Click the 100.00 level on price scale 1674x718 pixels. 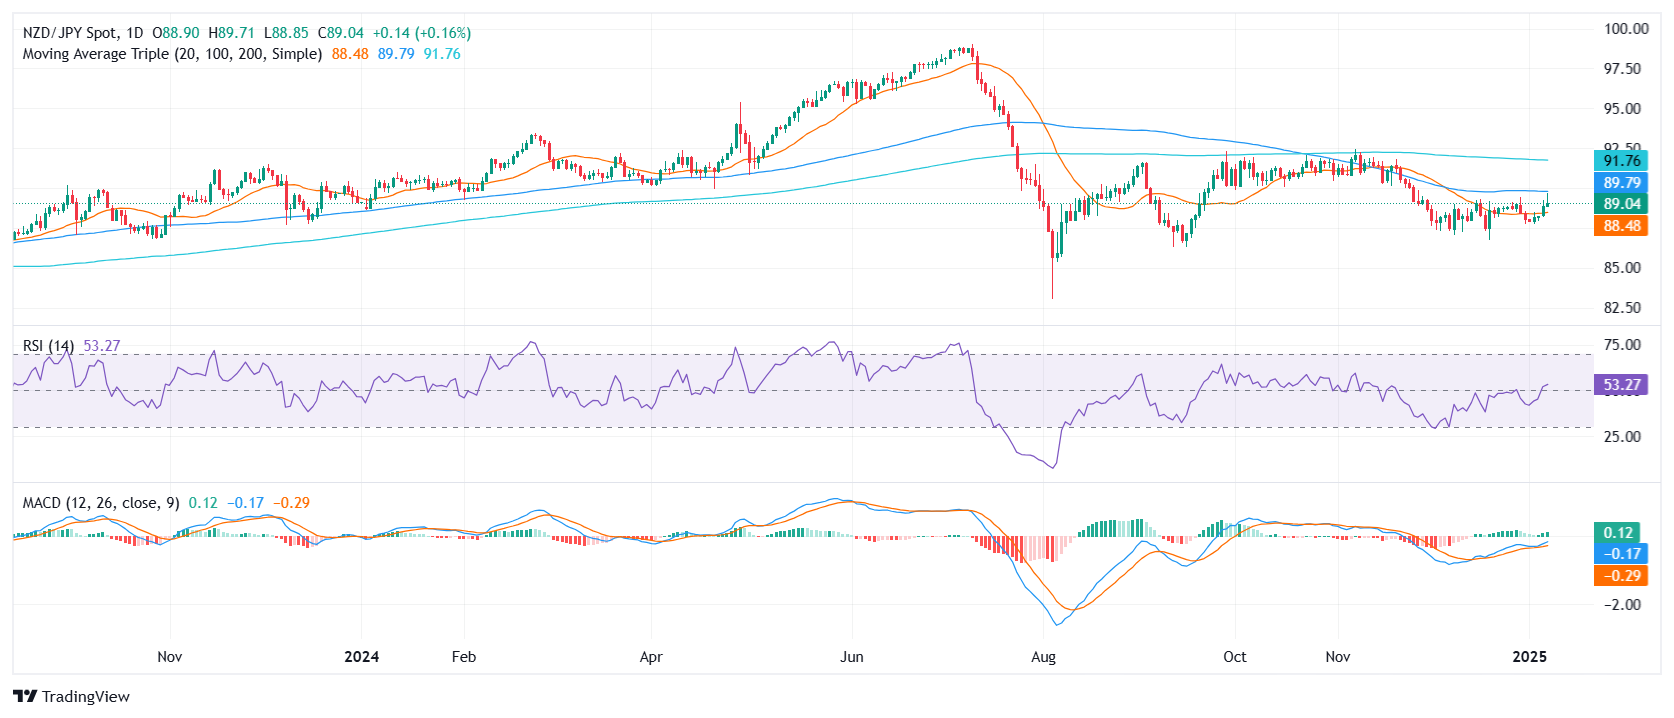point(1626,29)
